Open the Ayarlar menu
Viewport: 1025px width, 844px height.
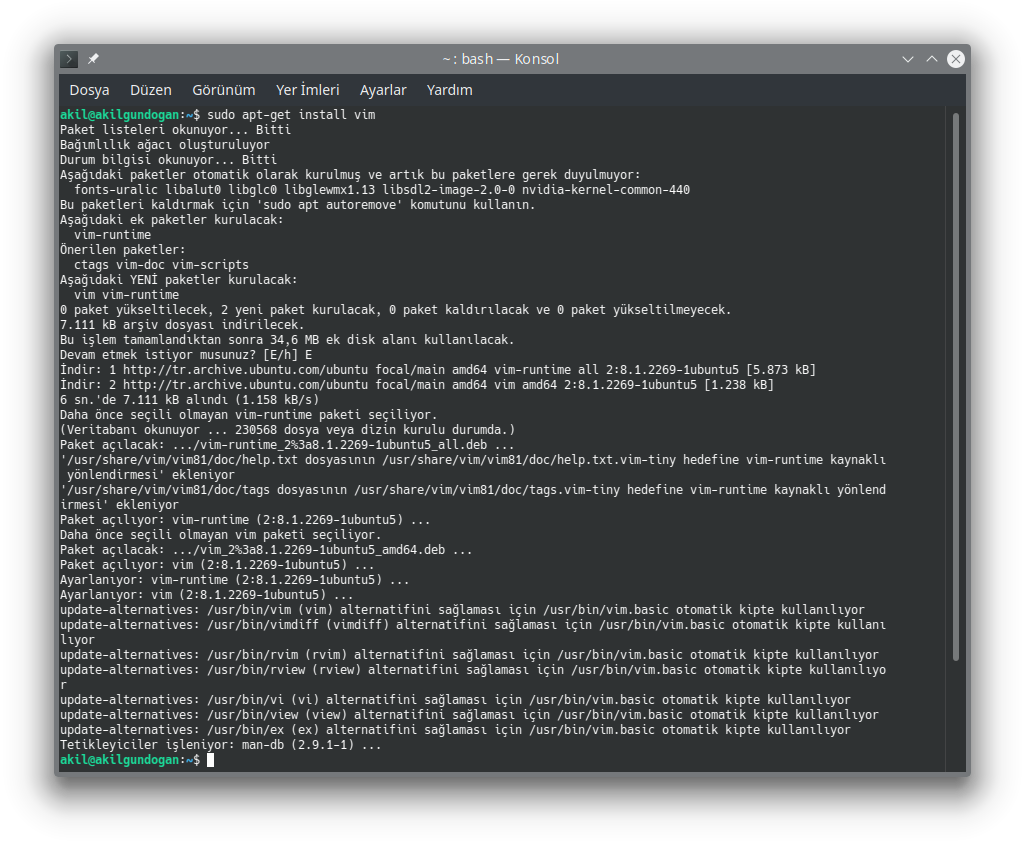point(383,90)
